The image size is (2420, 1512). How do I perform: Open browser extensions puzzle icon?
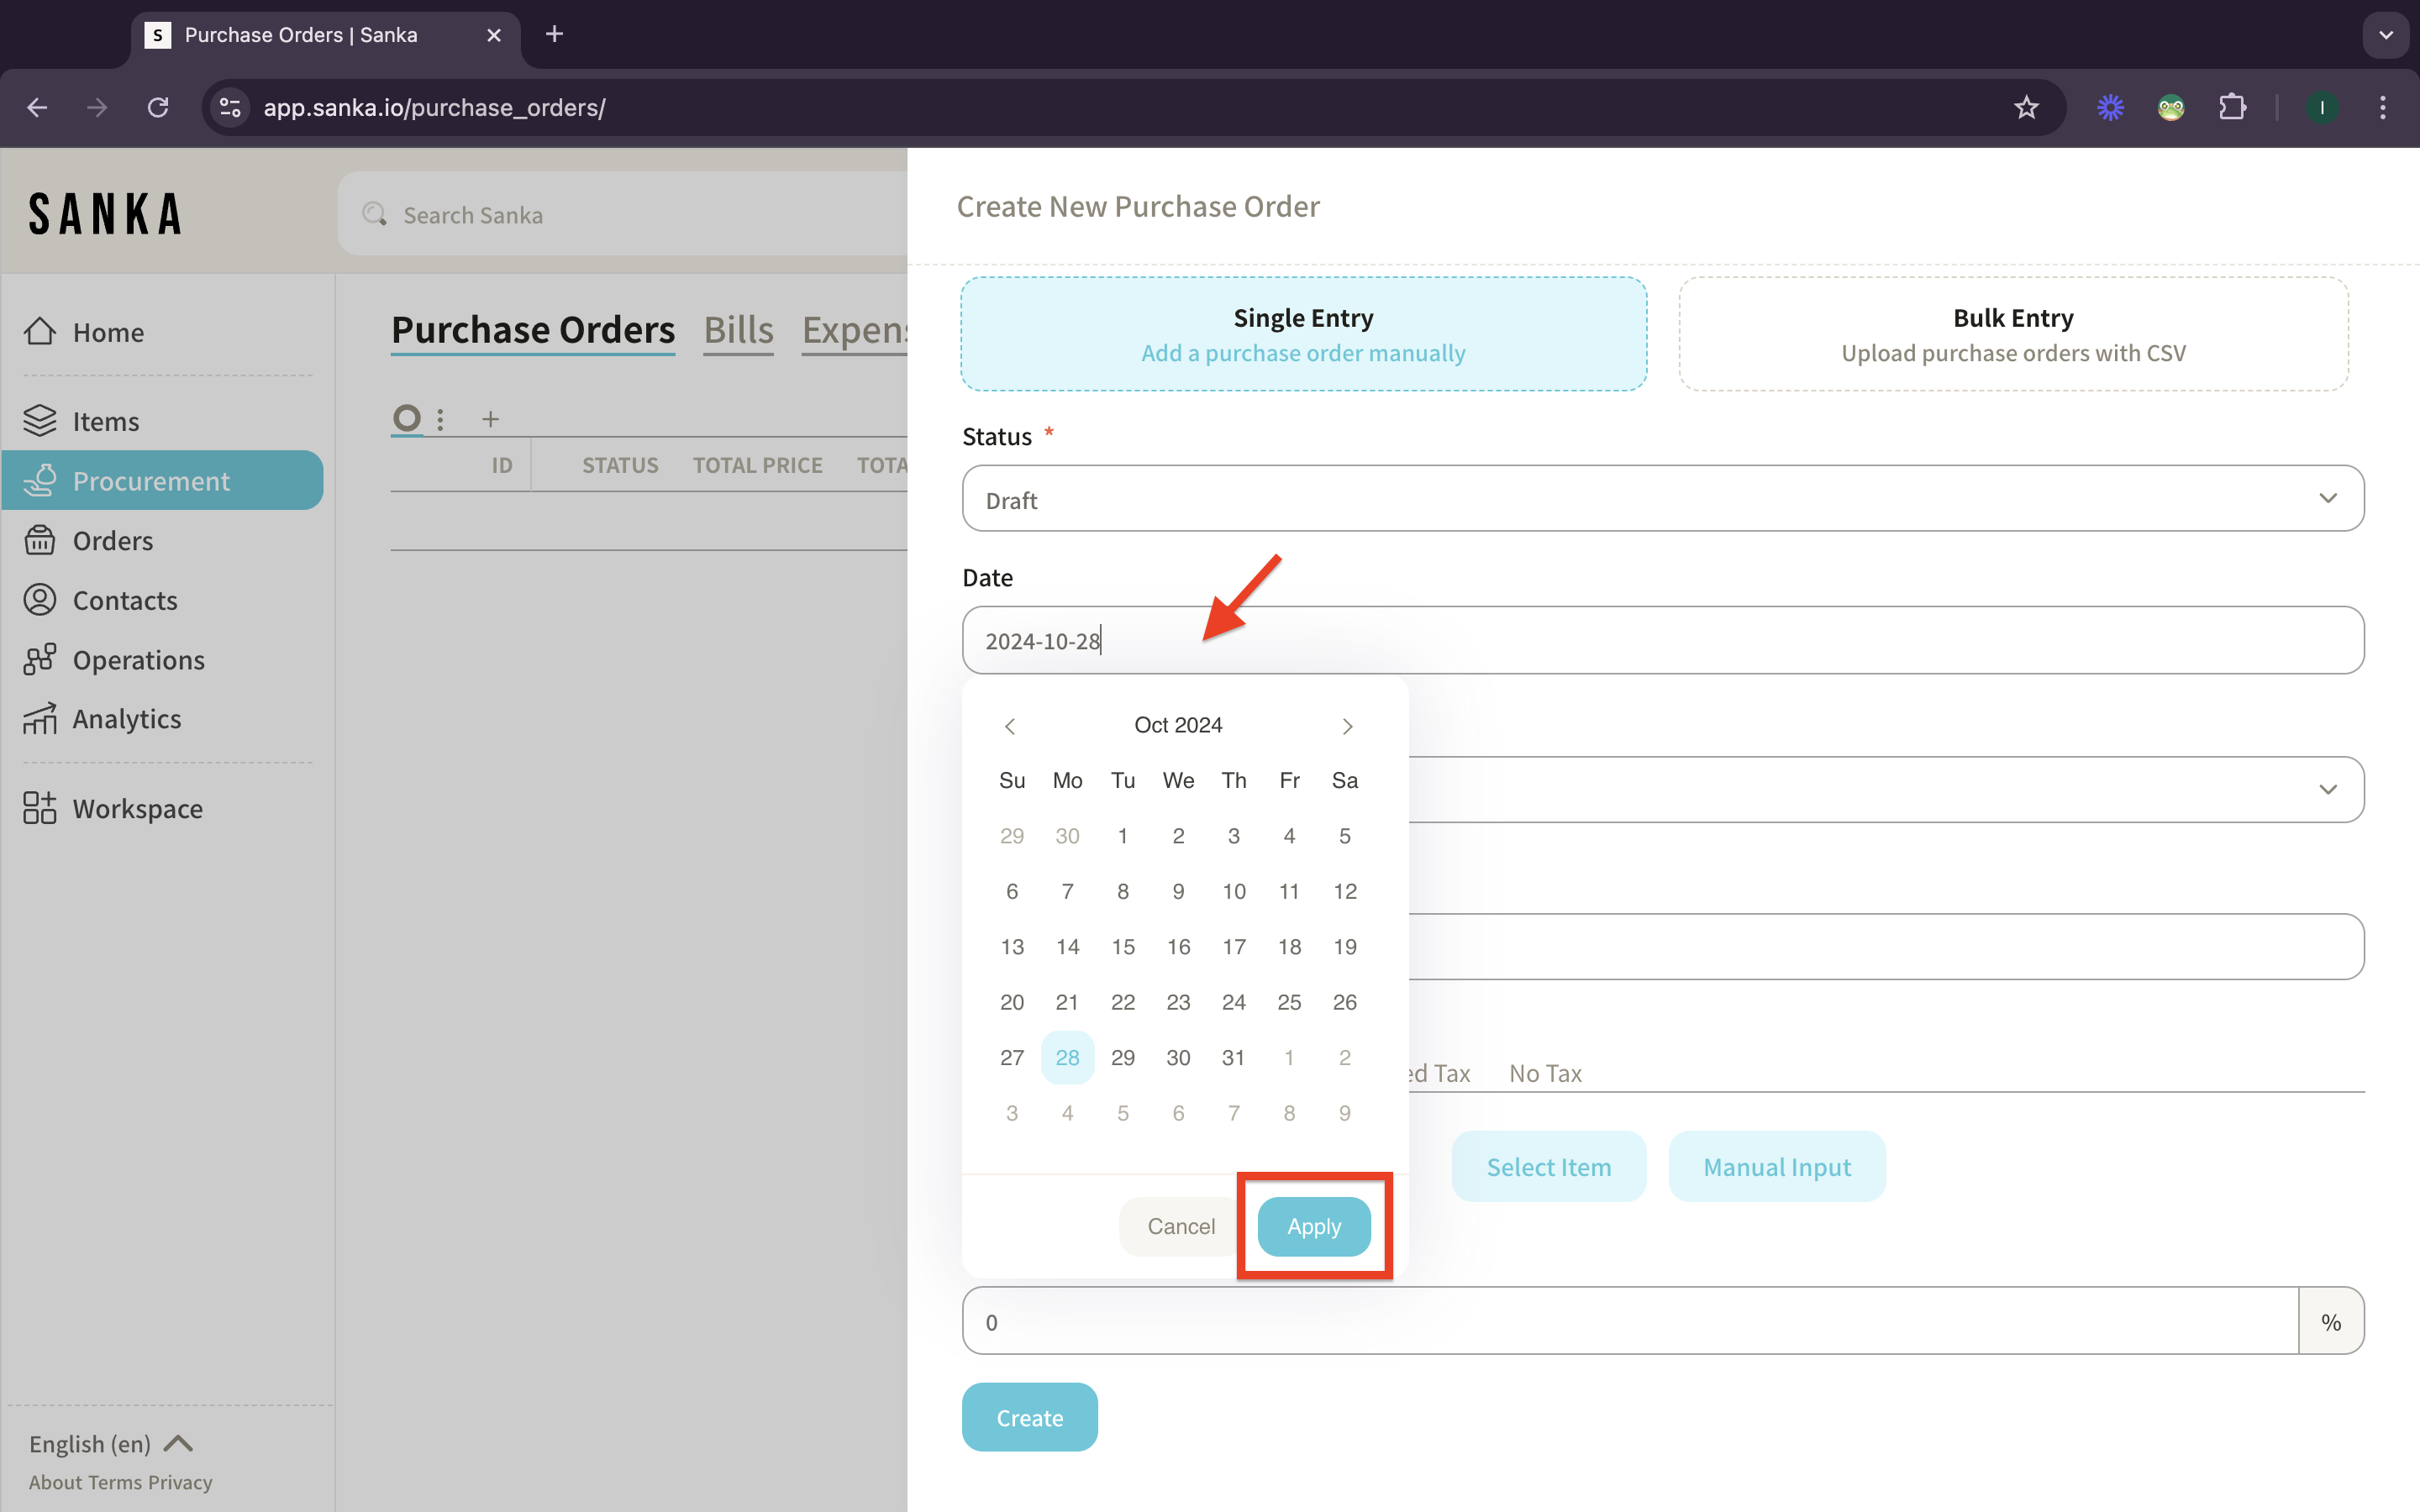2232,107
